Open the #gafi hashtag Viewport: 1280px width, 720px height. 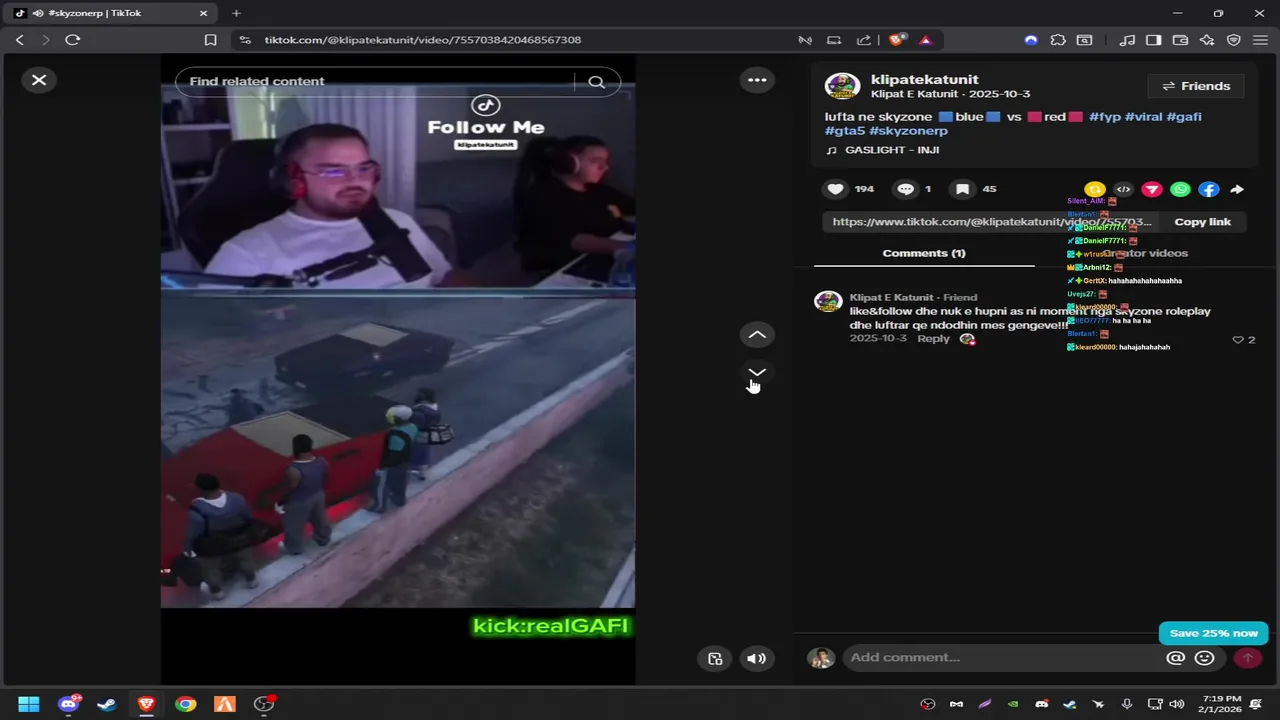click(x=1184, y=117)
